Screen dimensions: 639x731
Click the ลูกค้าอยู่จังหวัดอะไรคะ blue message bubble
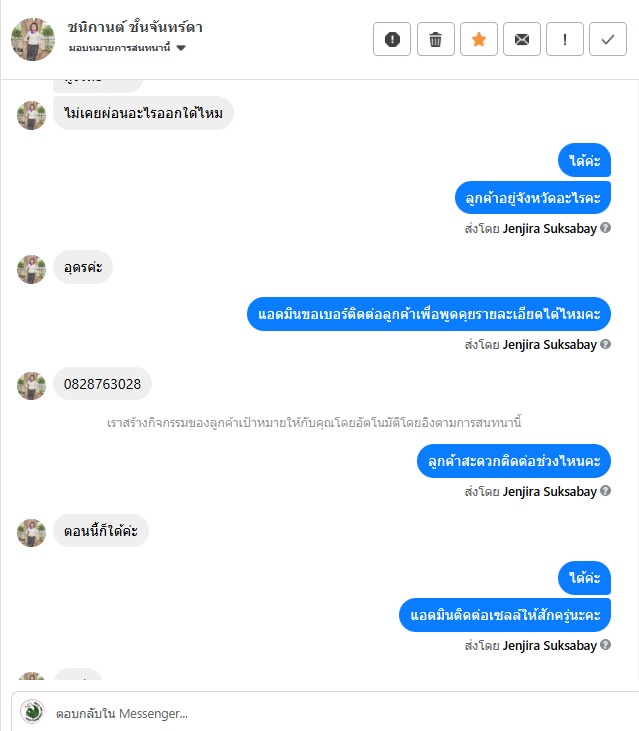(533, 198)
